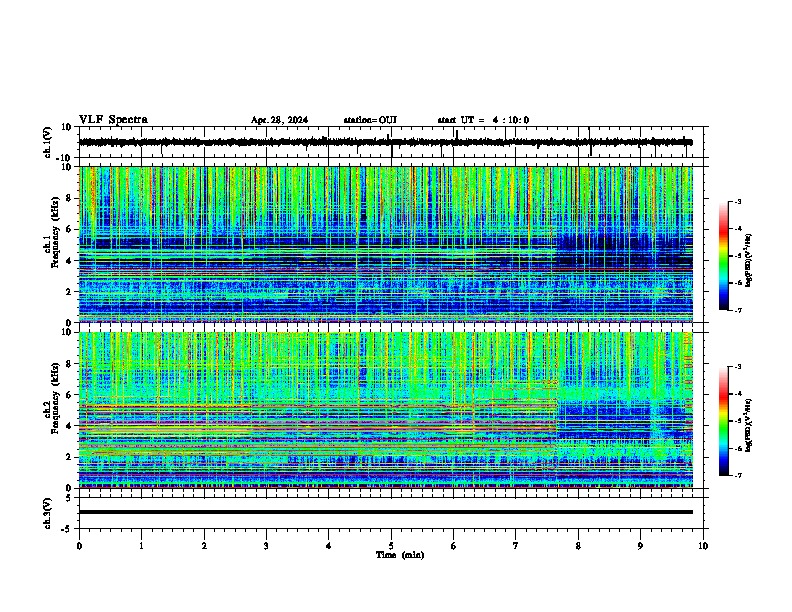Click time axis tick label "8"
Image resolution: width=792 pixels, height=612 pixels.
(x=578, y=546)
